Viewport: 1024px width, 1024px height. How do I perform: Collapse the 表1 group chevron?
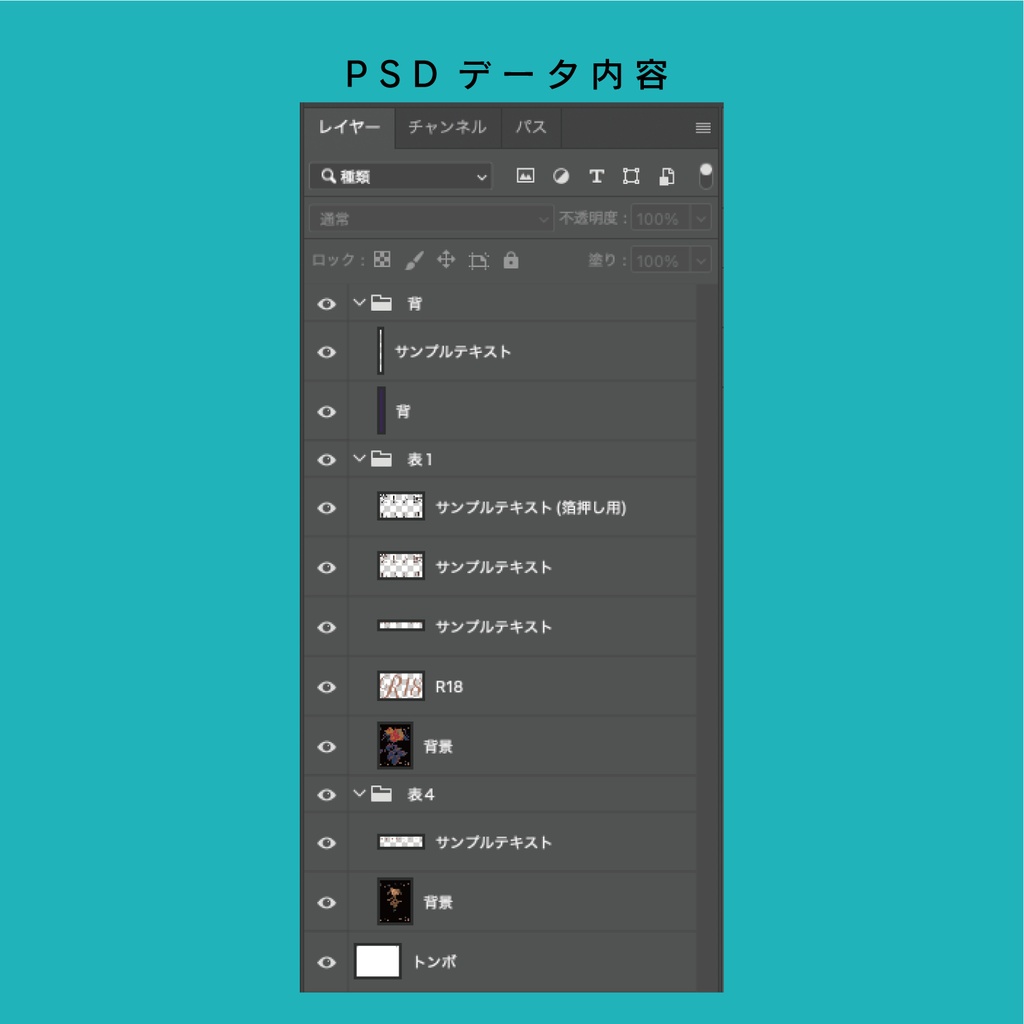click(359, 458)
